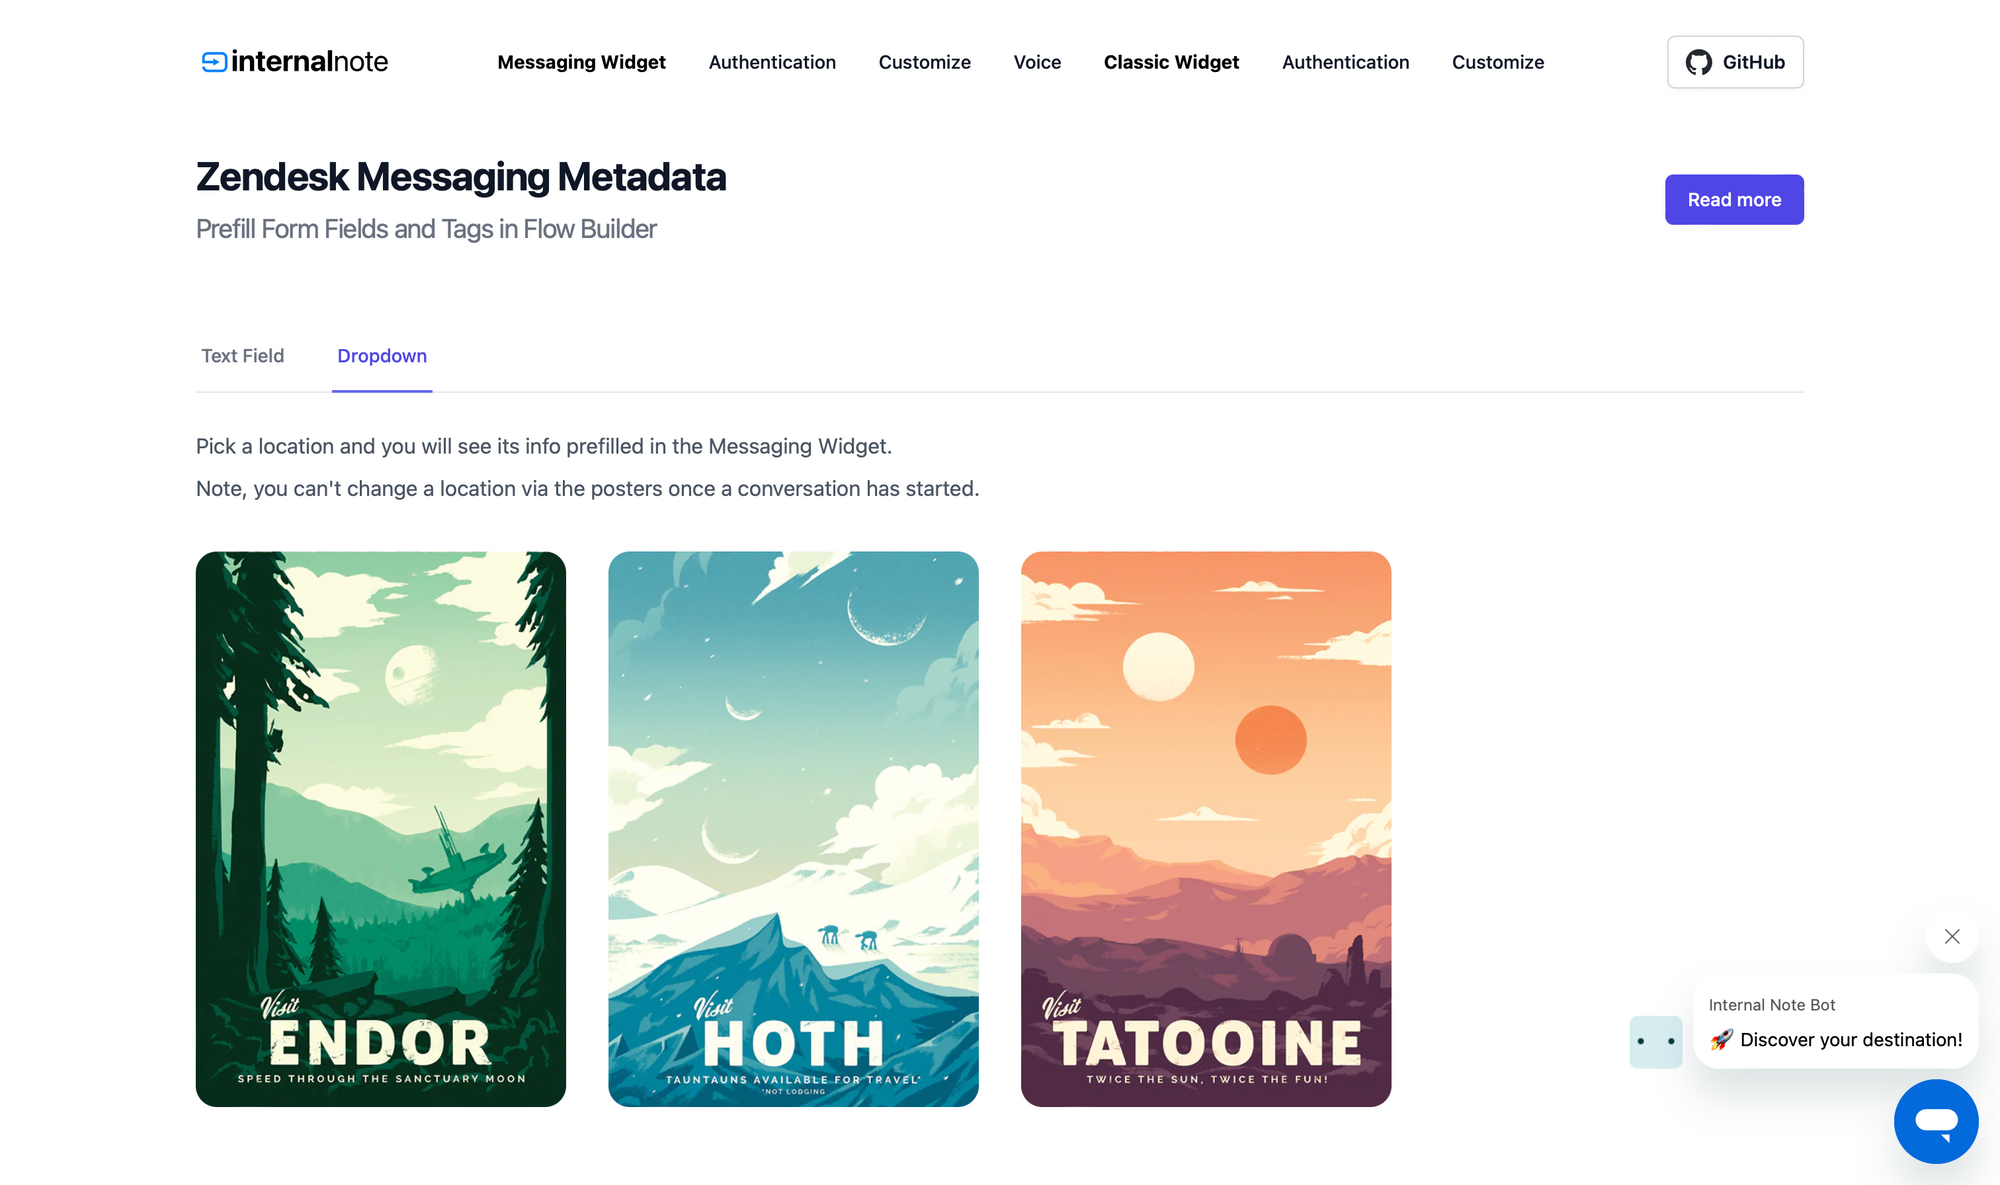Click the bot avatar with two dots
This screenshot has height=1185, width=2000.
point(1656,1042)
